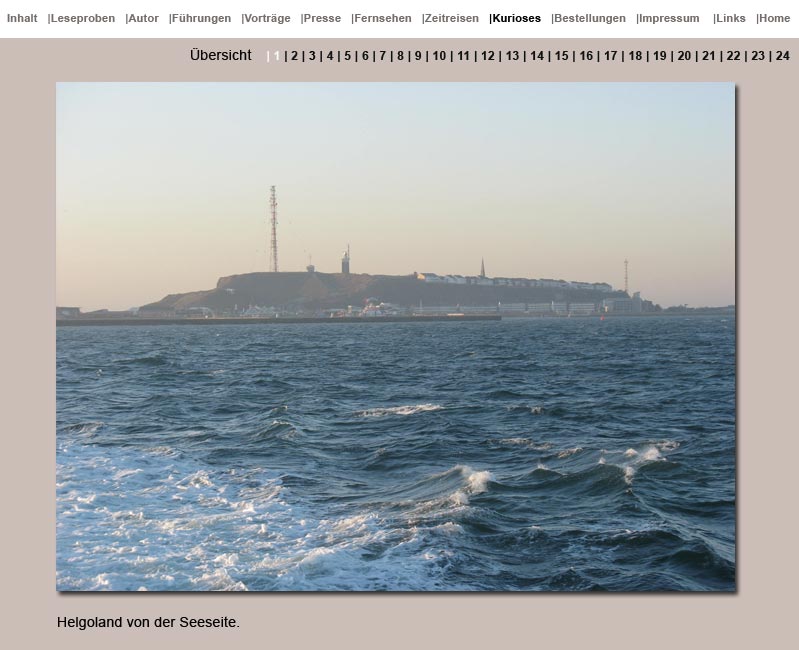
Task: Select the Kurioses menu item
Action: click(x=516, y=18)
